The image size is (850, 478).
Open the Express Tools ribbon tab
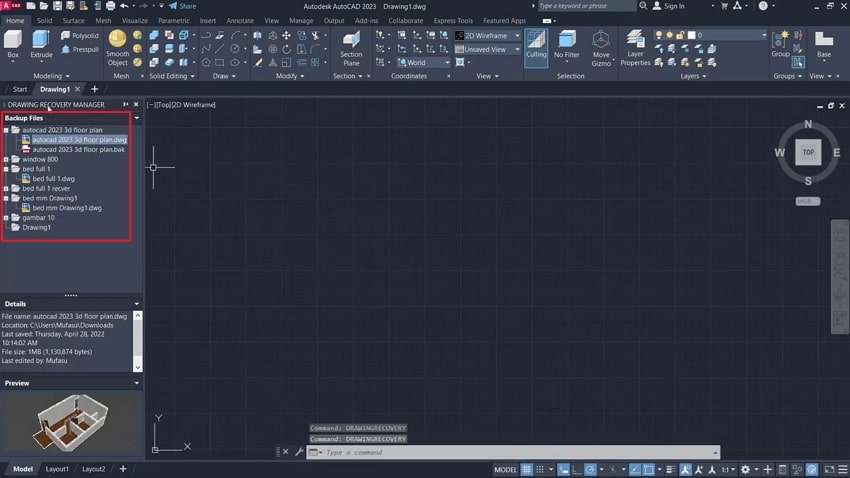[x=453, y=21]
